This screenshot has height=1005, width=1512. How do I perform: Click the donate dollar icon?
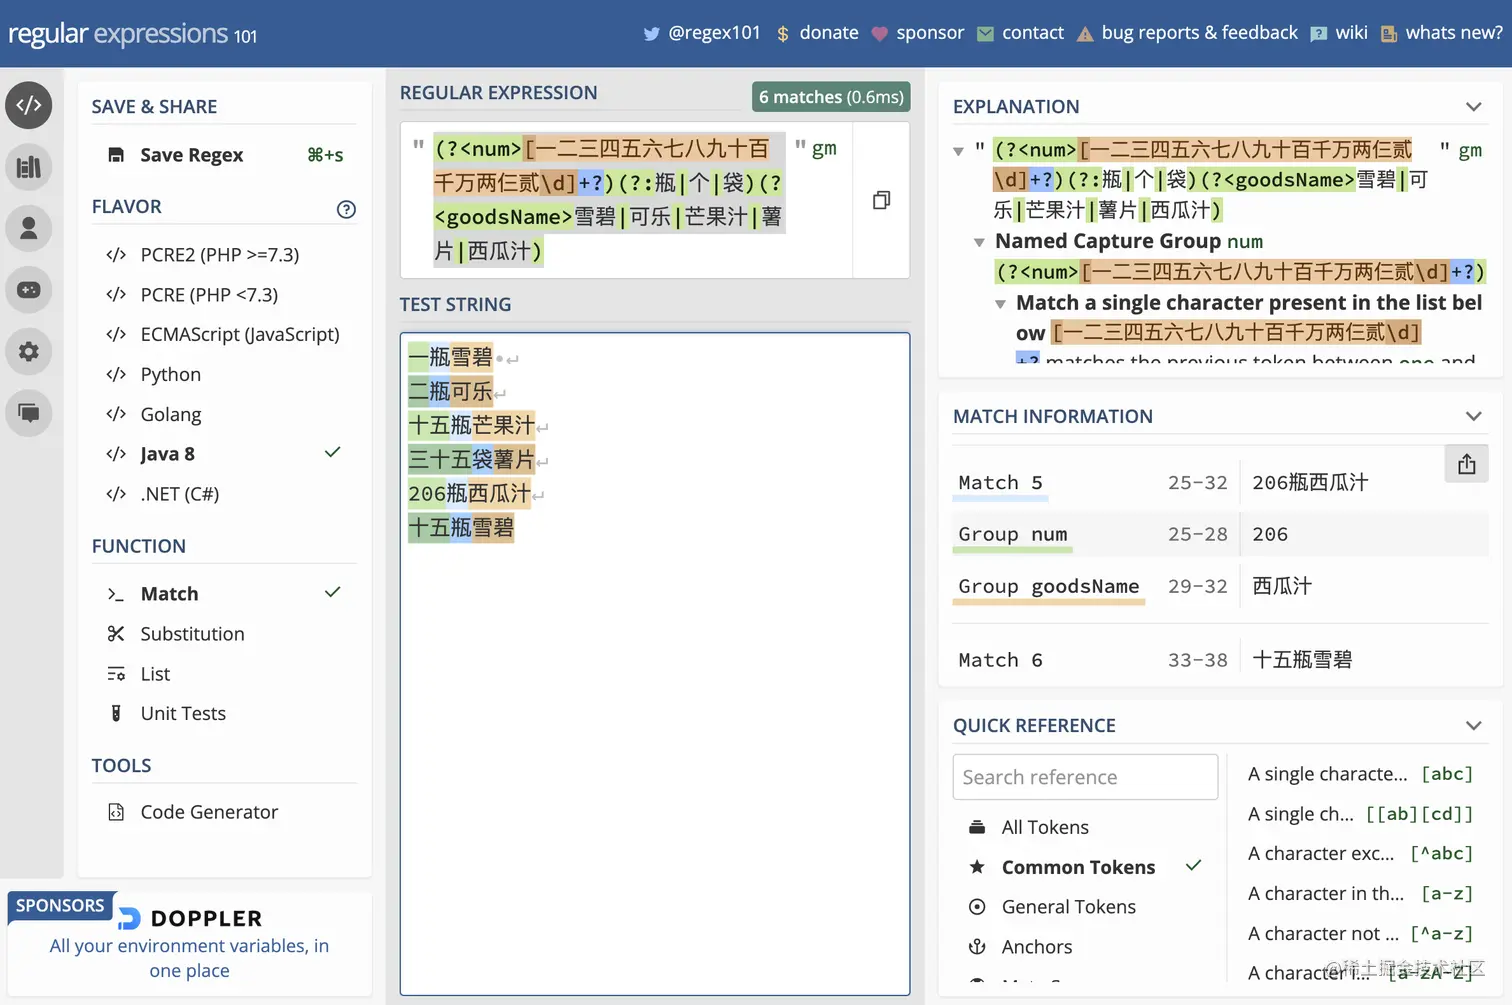(x=783, y=34)
